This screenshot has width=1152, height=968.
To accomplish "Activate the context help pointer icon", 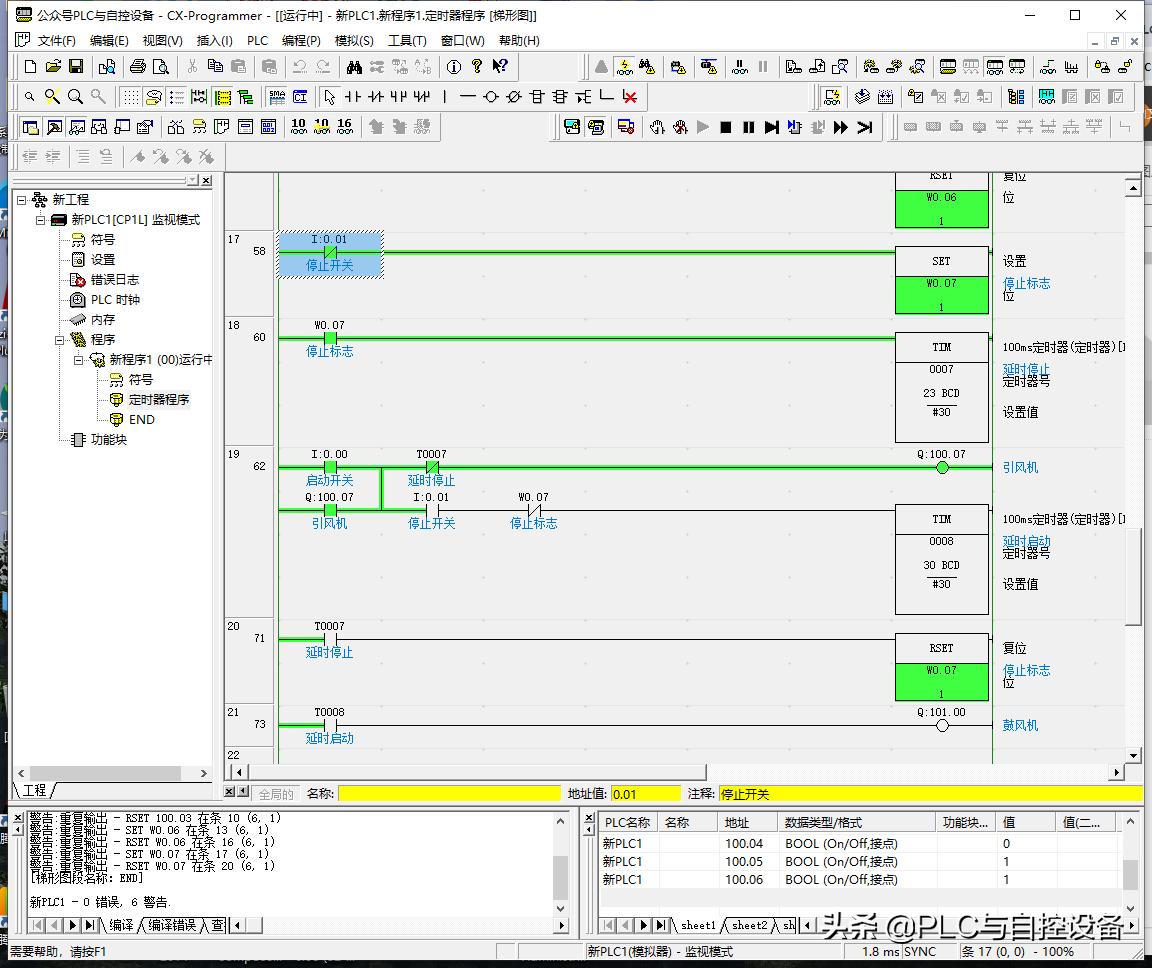I will 500,67.
